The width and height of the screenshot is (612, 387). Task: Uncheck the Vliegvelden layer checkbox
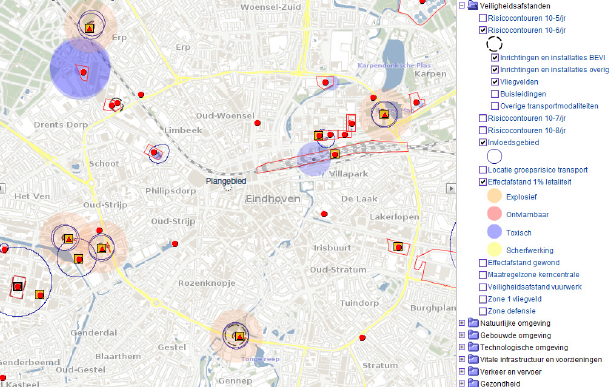pyautogui.click(x=495, y=82)
